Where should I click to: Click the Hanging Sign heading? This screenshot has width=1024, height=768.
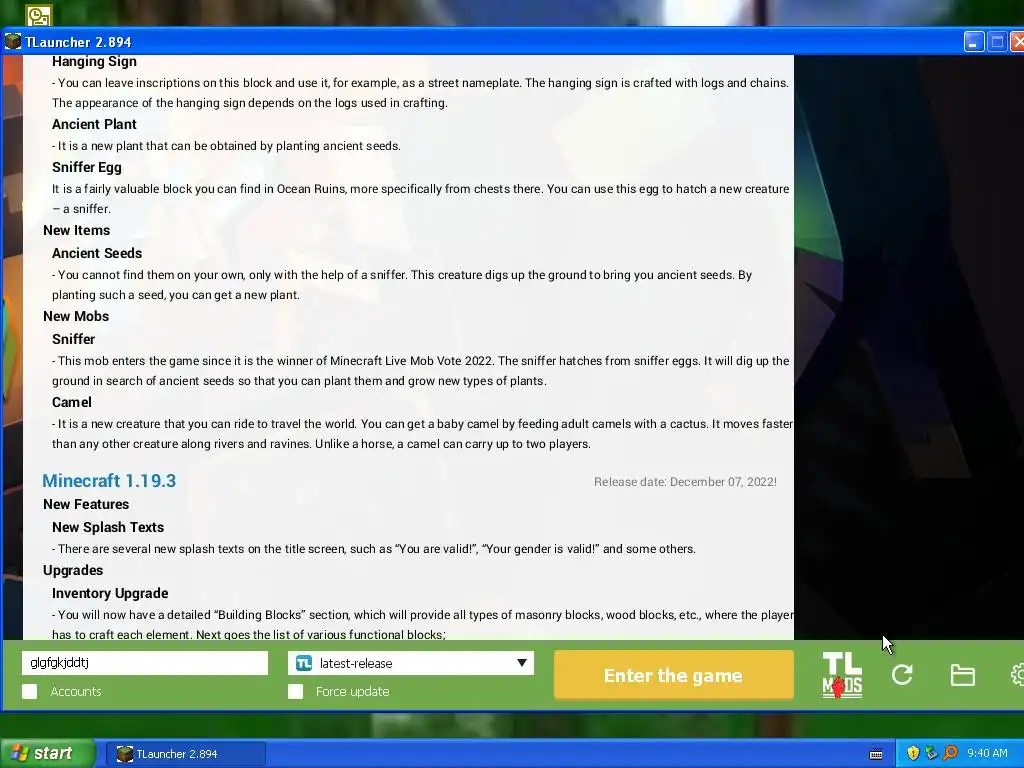pos(94,61)
